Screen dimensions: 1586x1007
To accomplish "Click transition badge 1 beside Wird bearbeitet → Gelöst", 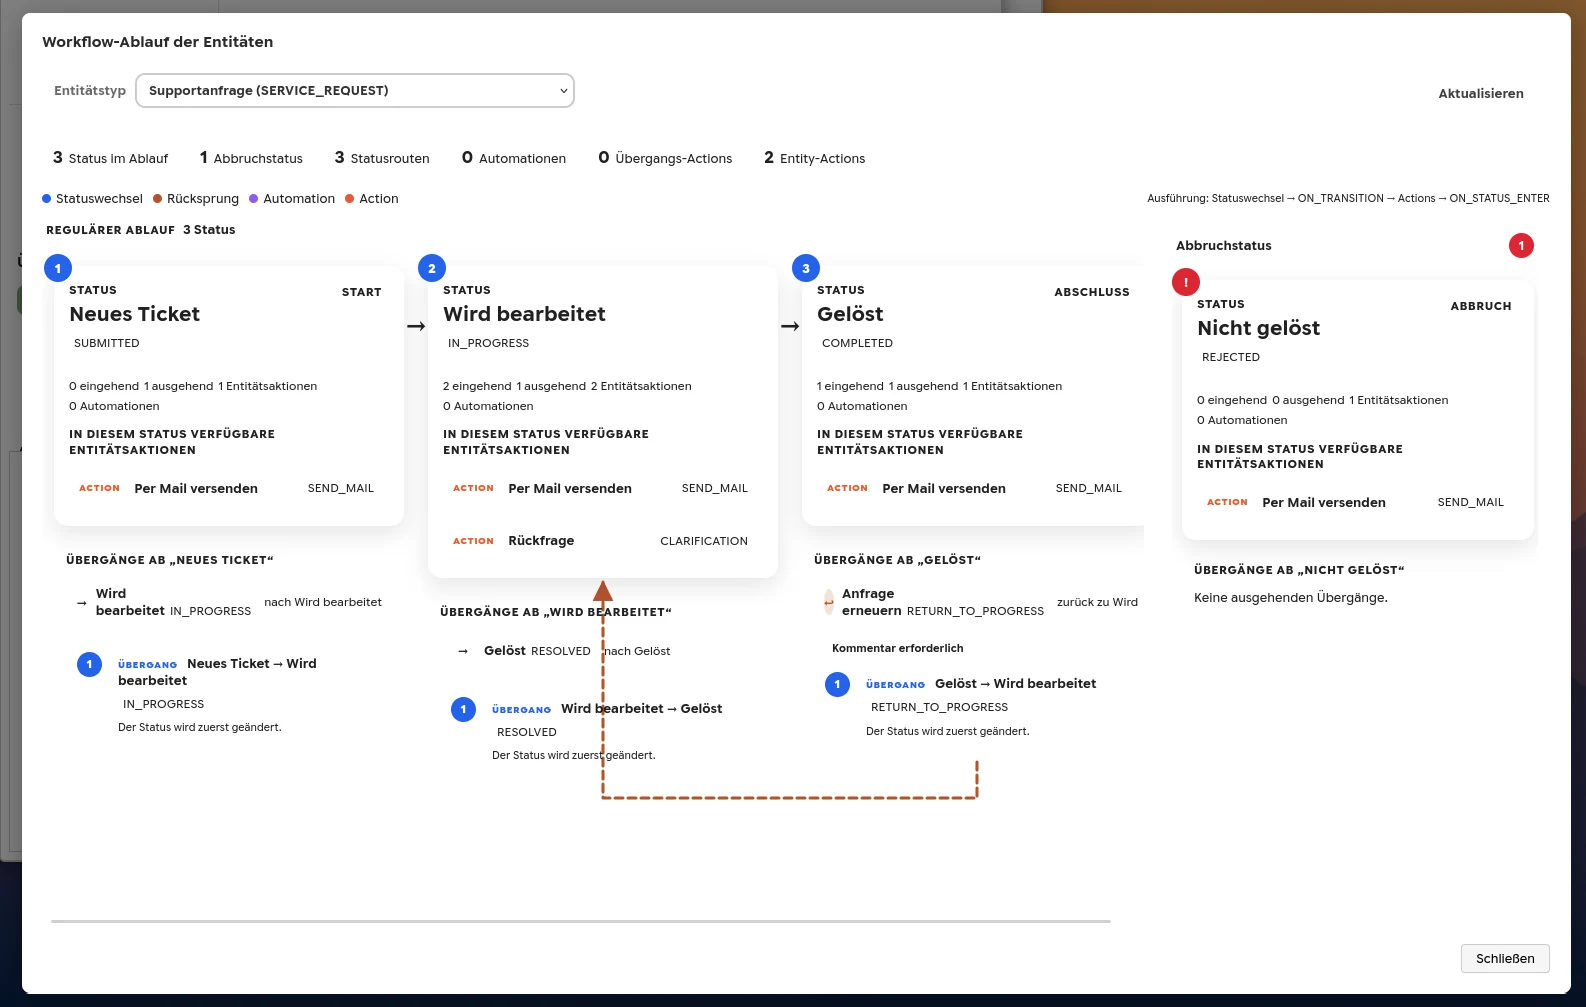I will (463, 709).
